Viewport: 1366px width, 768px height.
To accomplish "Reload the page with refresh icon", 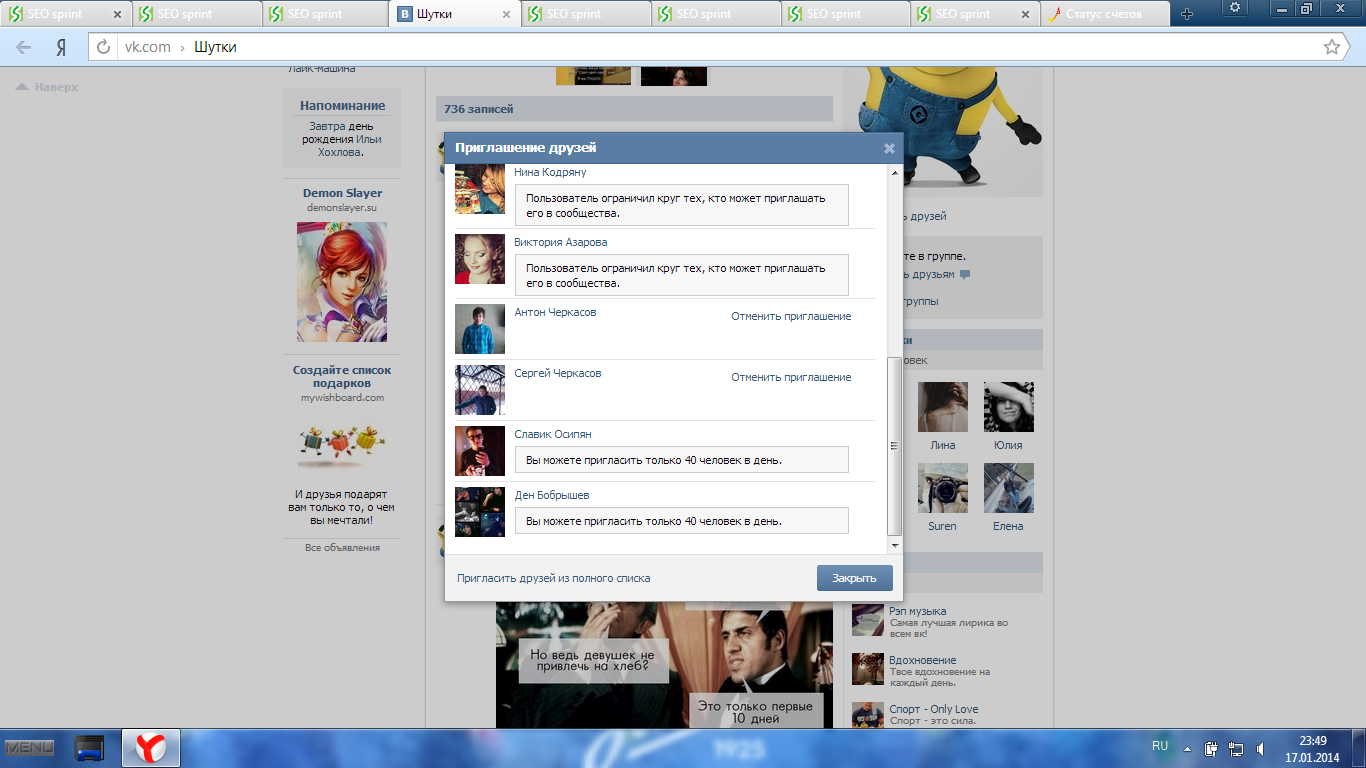I will 103,47.
